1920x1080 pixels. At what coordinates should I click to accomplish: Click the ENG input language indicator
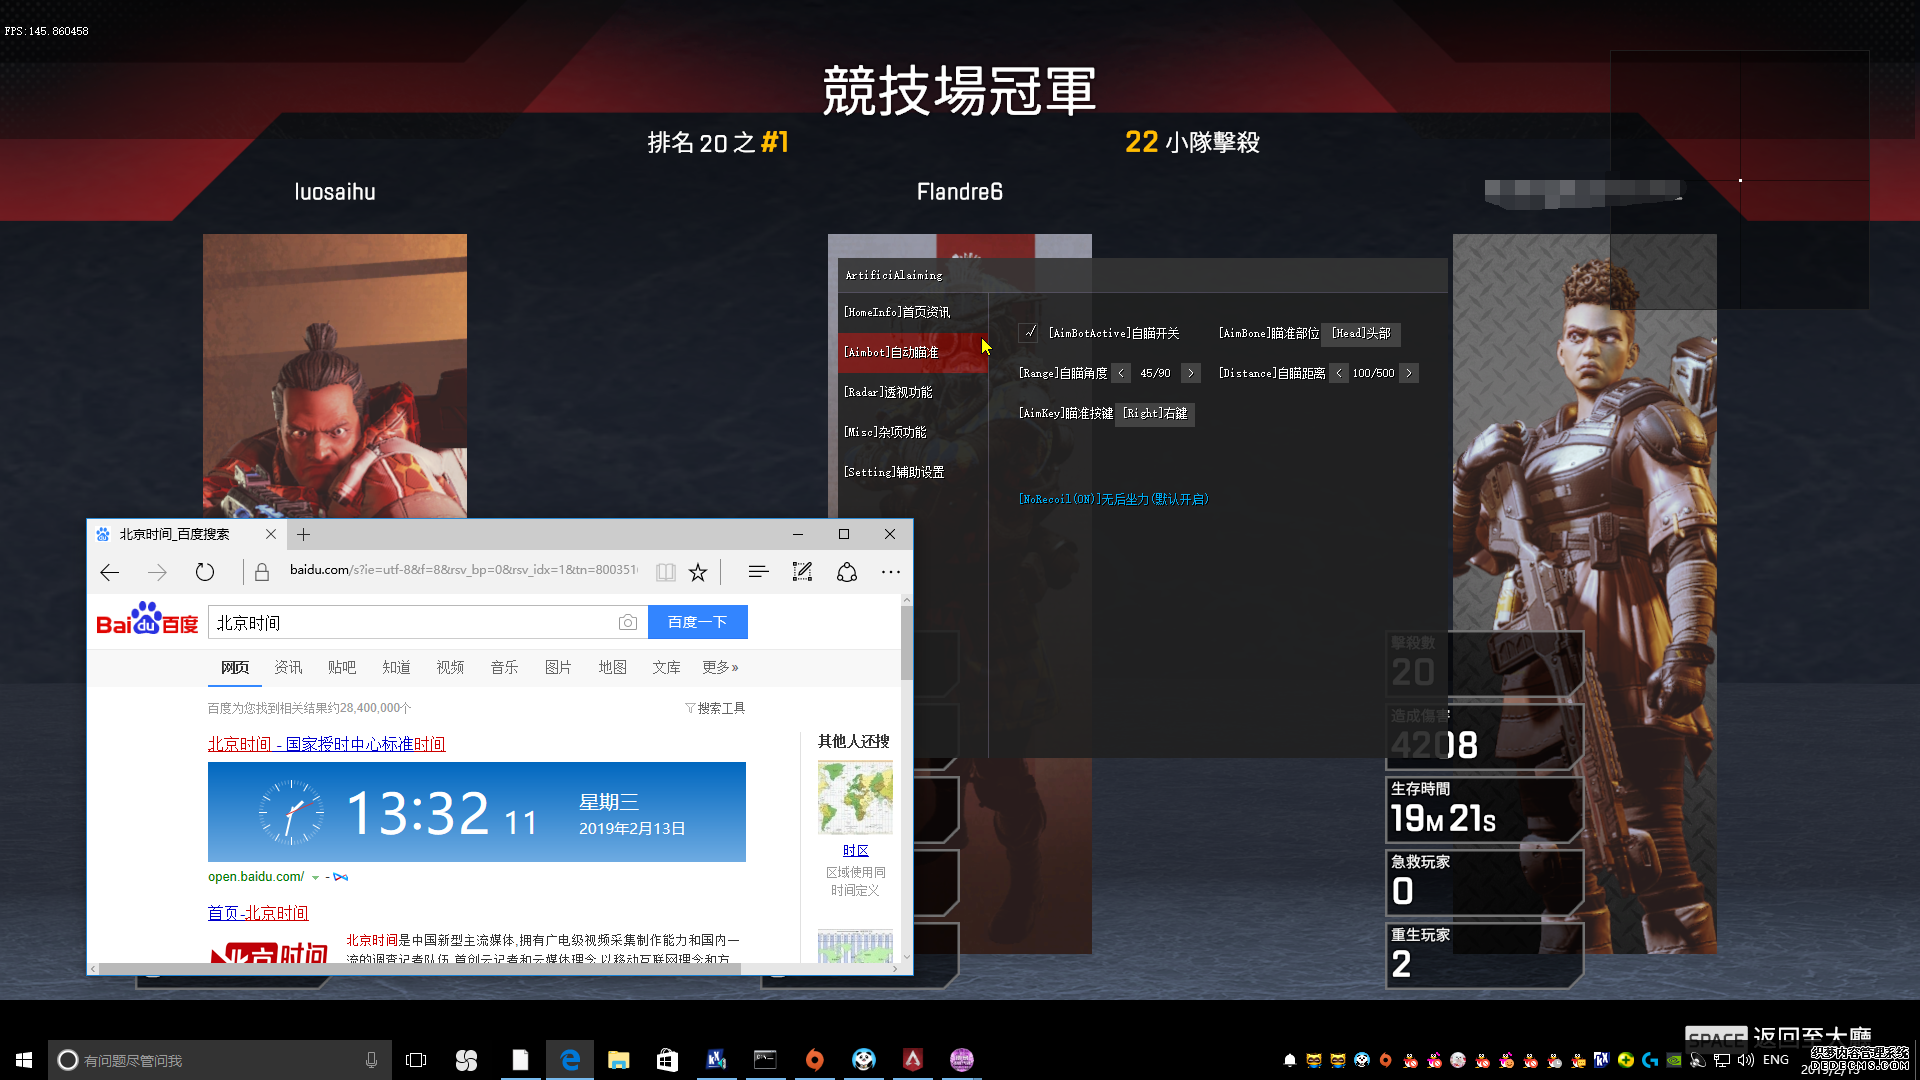point(1776,1060)
